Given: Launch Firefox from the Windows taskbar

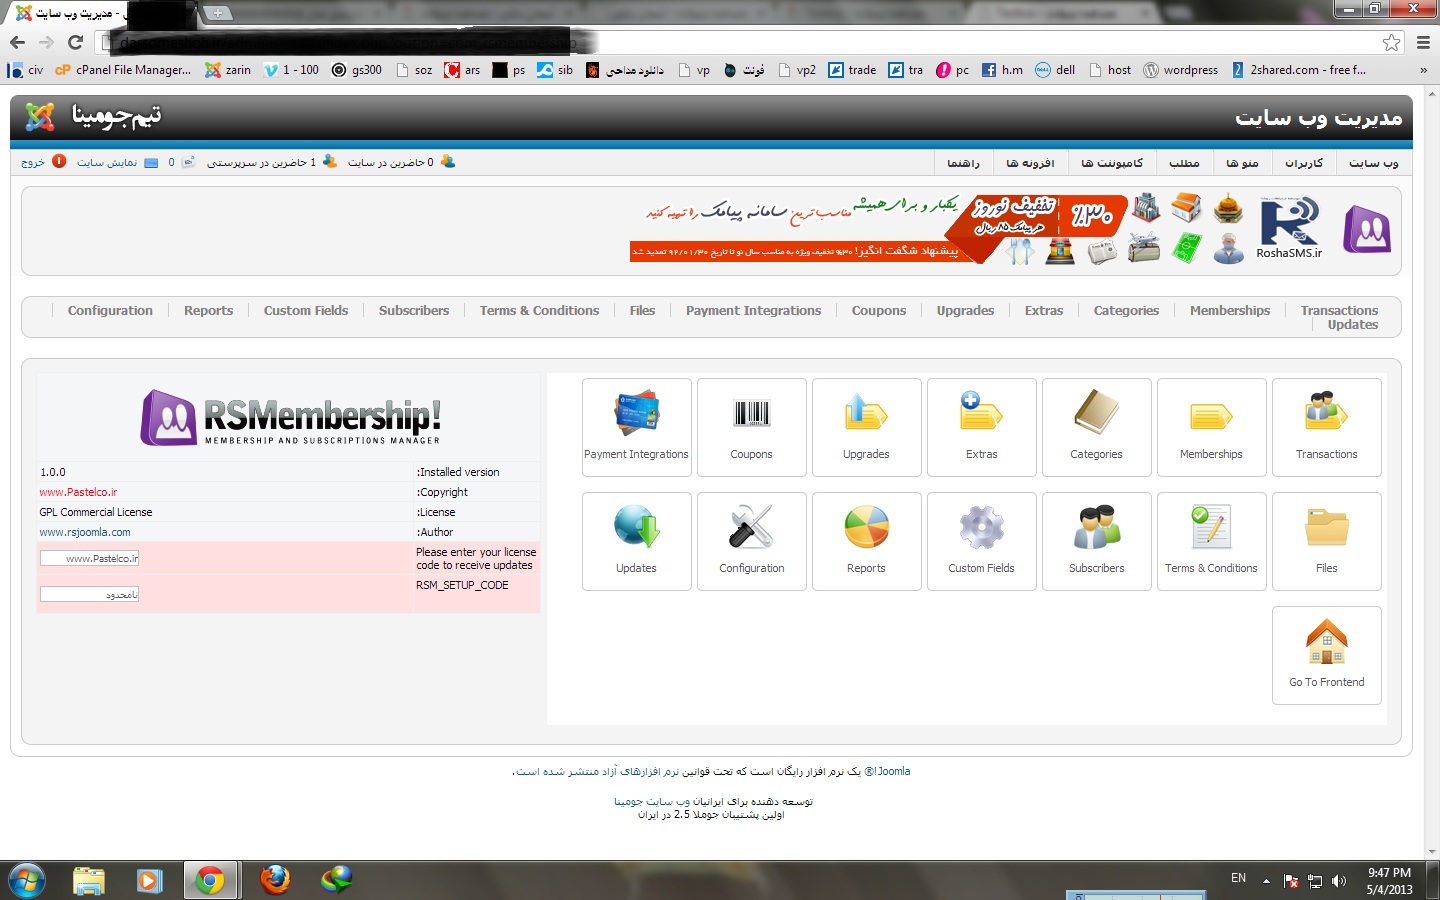Looking at the screenshot, I should click(275, 880).
